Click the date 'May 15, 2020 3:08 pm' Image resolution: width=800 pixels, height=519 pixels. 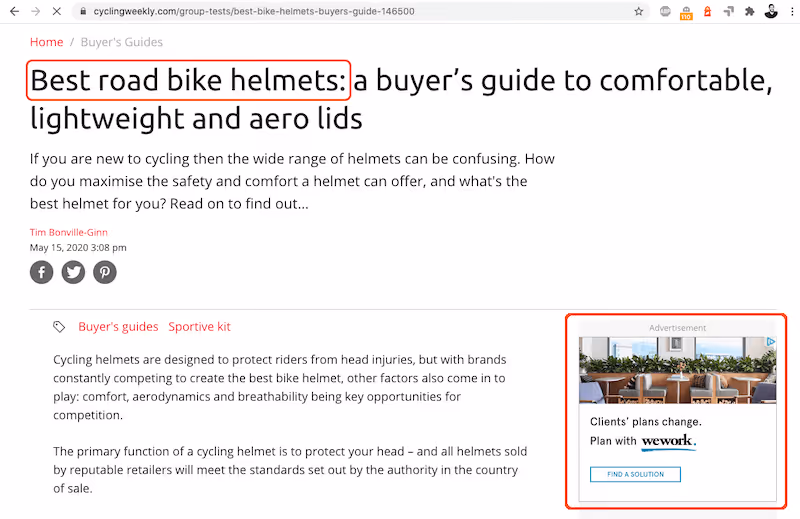point(78,248)
